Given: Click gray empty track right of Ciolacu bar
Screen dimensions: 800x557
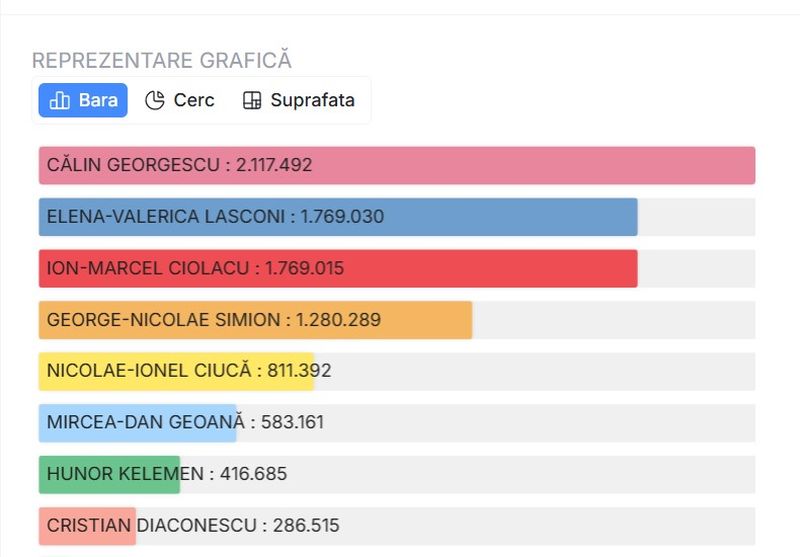Looking at the screenshot, I should [x=696, y=268].
